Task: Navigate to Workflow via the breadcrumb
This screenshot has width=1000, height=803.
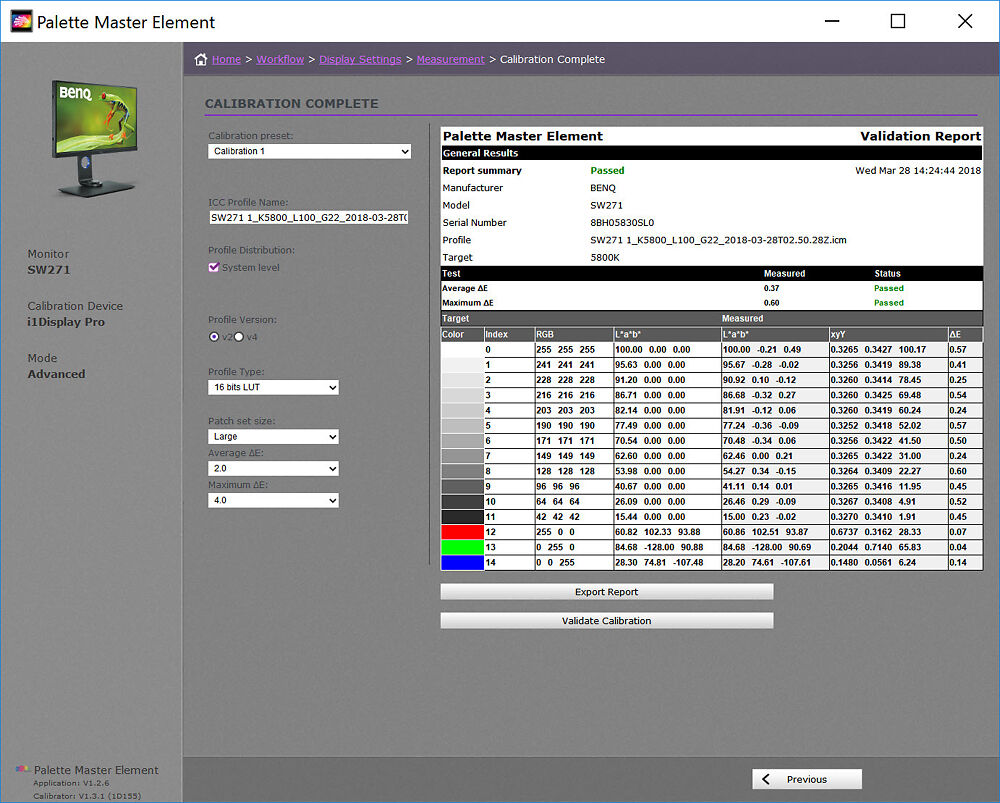Action: [x=280, y=59]
